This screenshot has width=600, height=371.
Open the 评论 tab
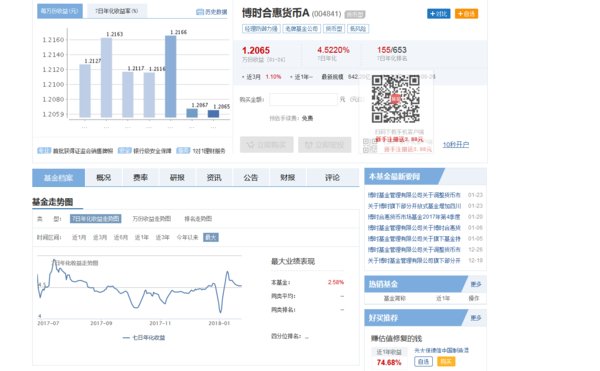pyautogui.click(x=333, y=178)
